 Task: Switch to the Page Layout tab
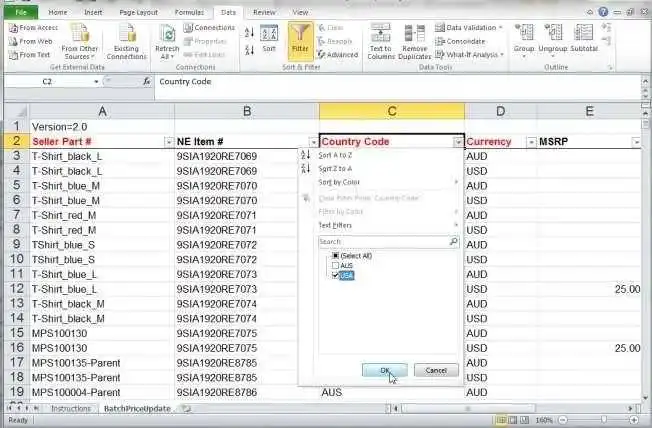pos(138,12)
